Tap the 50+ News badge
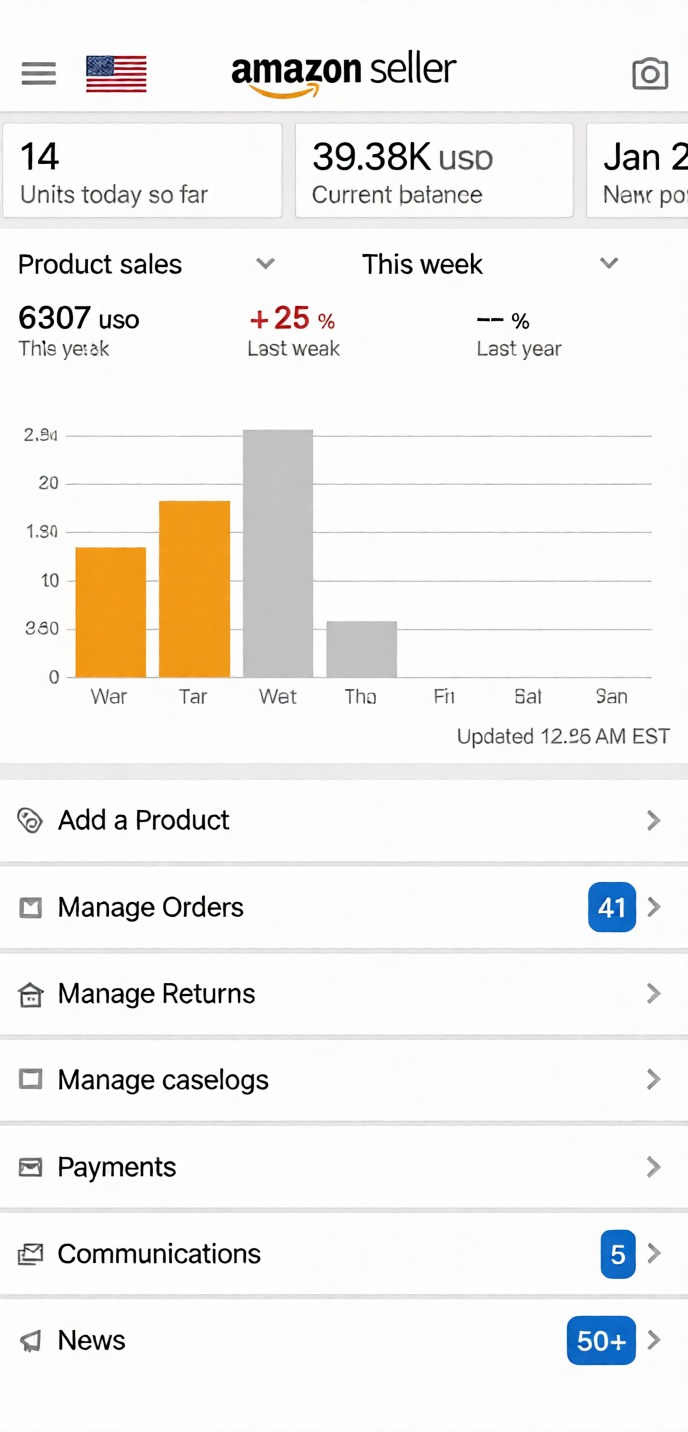Screen dimensions: 688x1432 tap(601, 1340)
